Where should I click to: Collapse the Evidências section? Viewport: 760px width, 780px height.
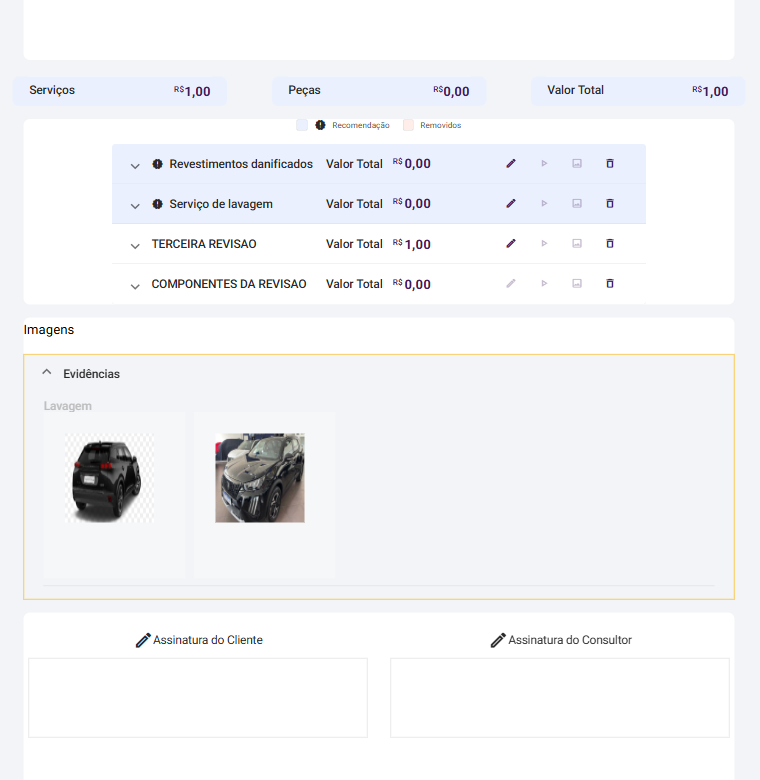[x=46, y=372]
